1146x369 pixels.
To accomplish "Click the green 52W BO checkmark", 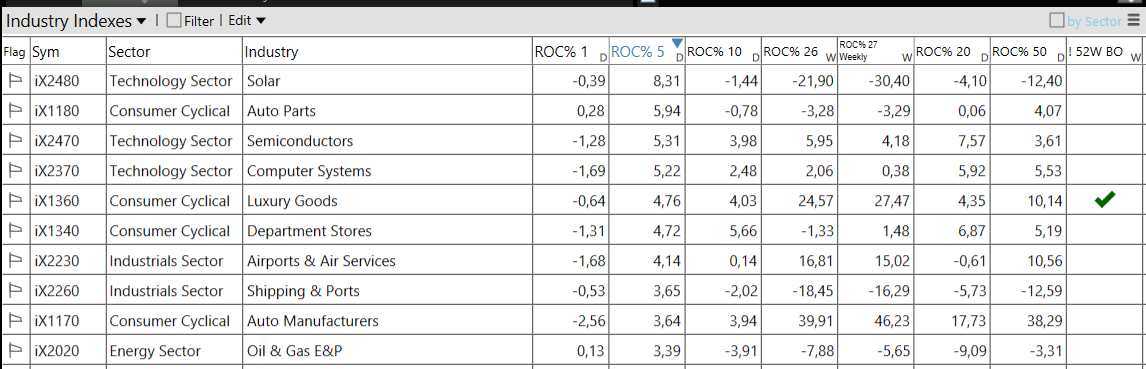I will click(x=1105, y=199).
